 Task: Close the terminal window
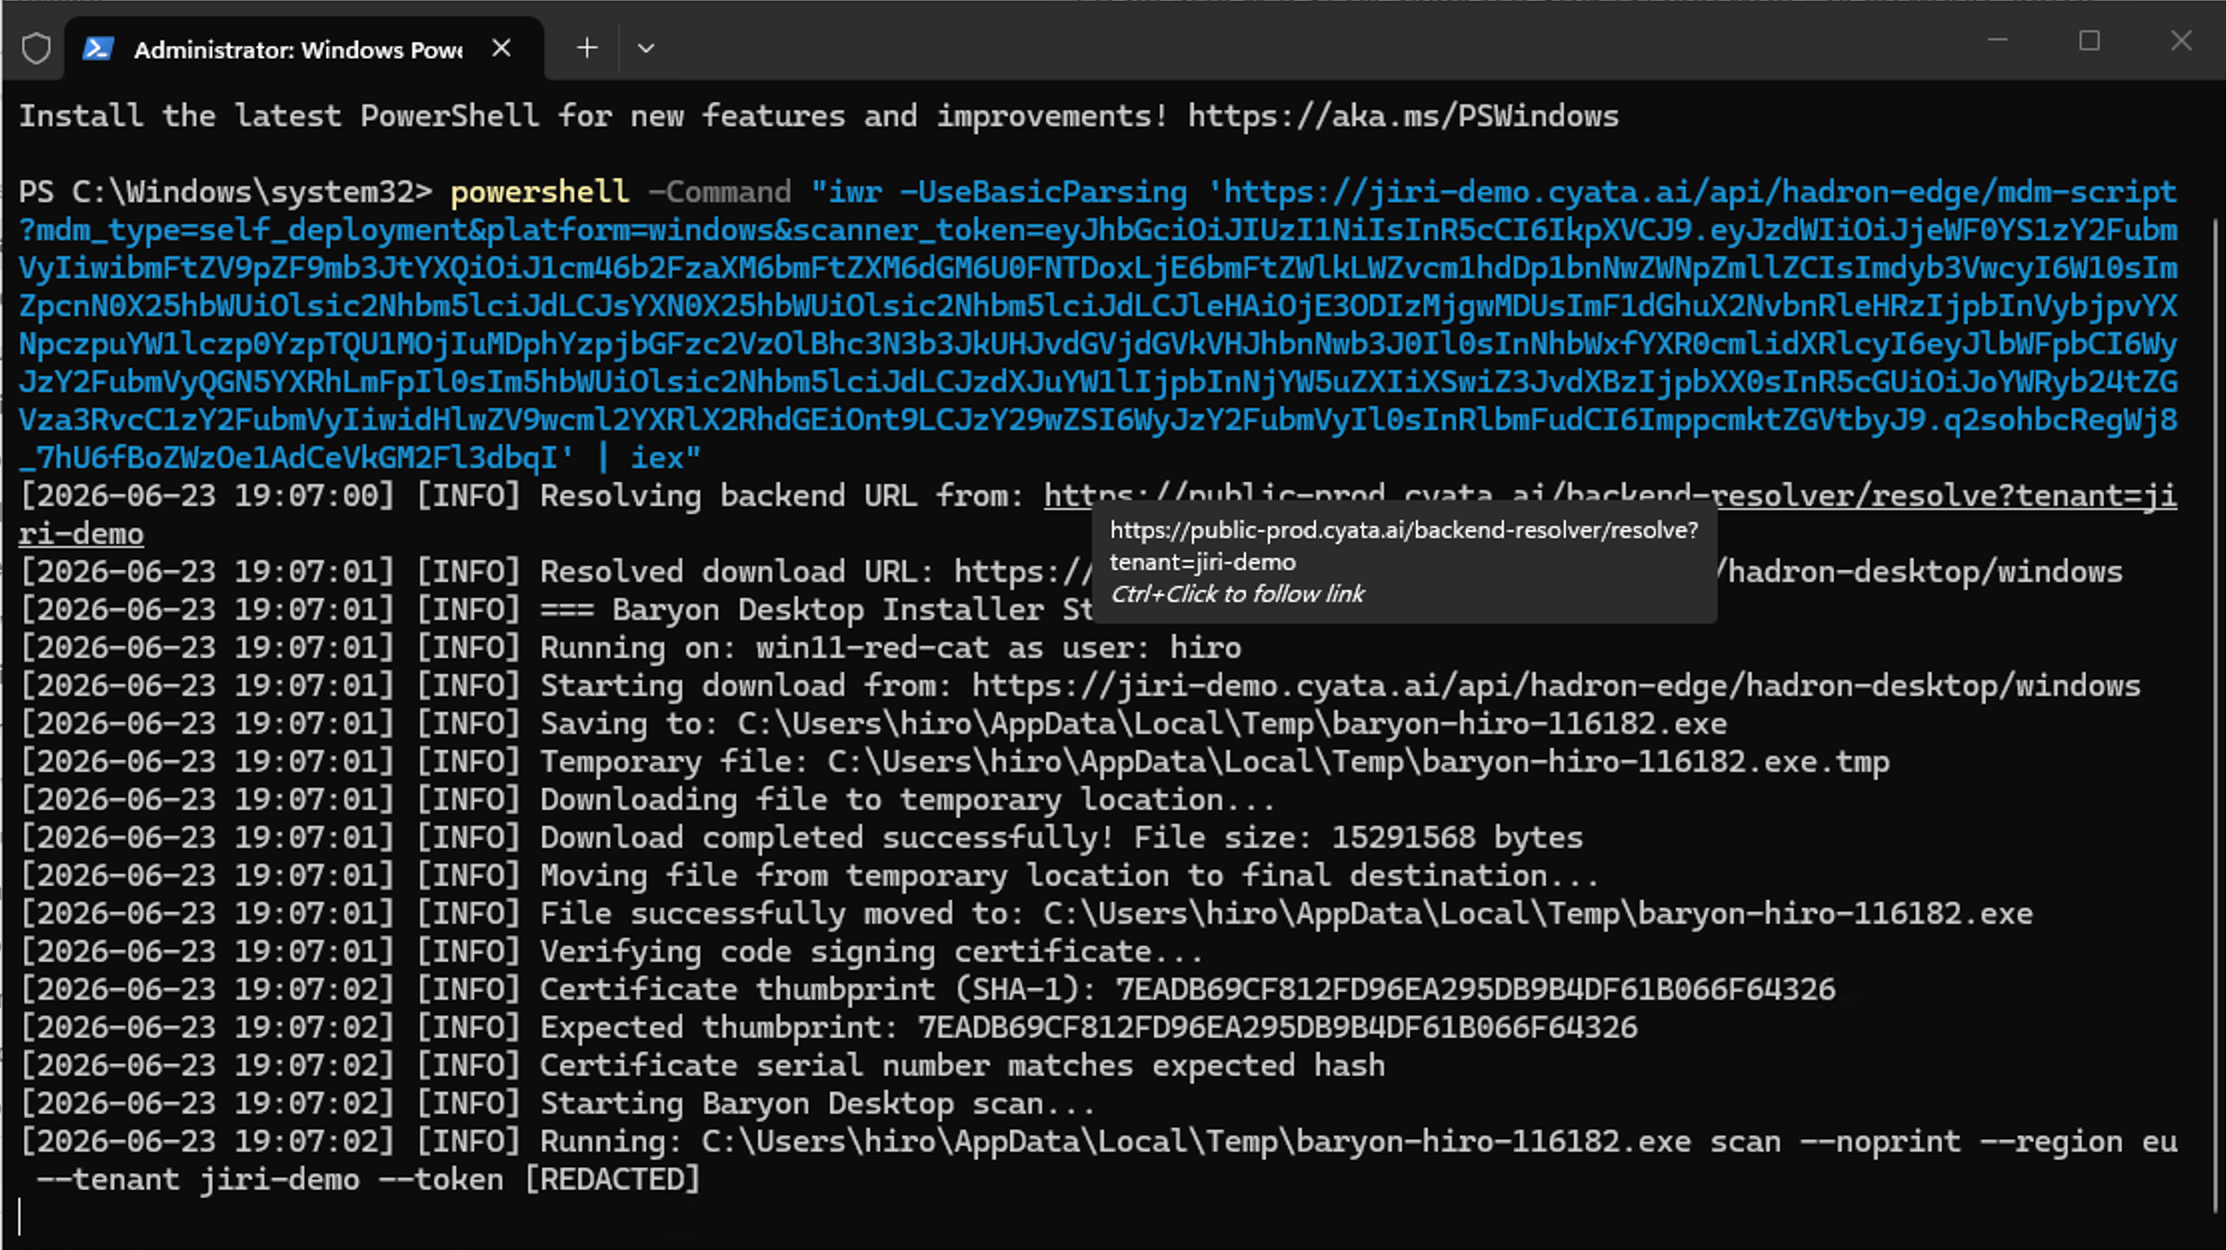click(2181, 40)
